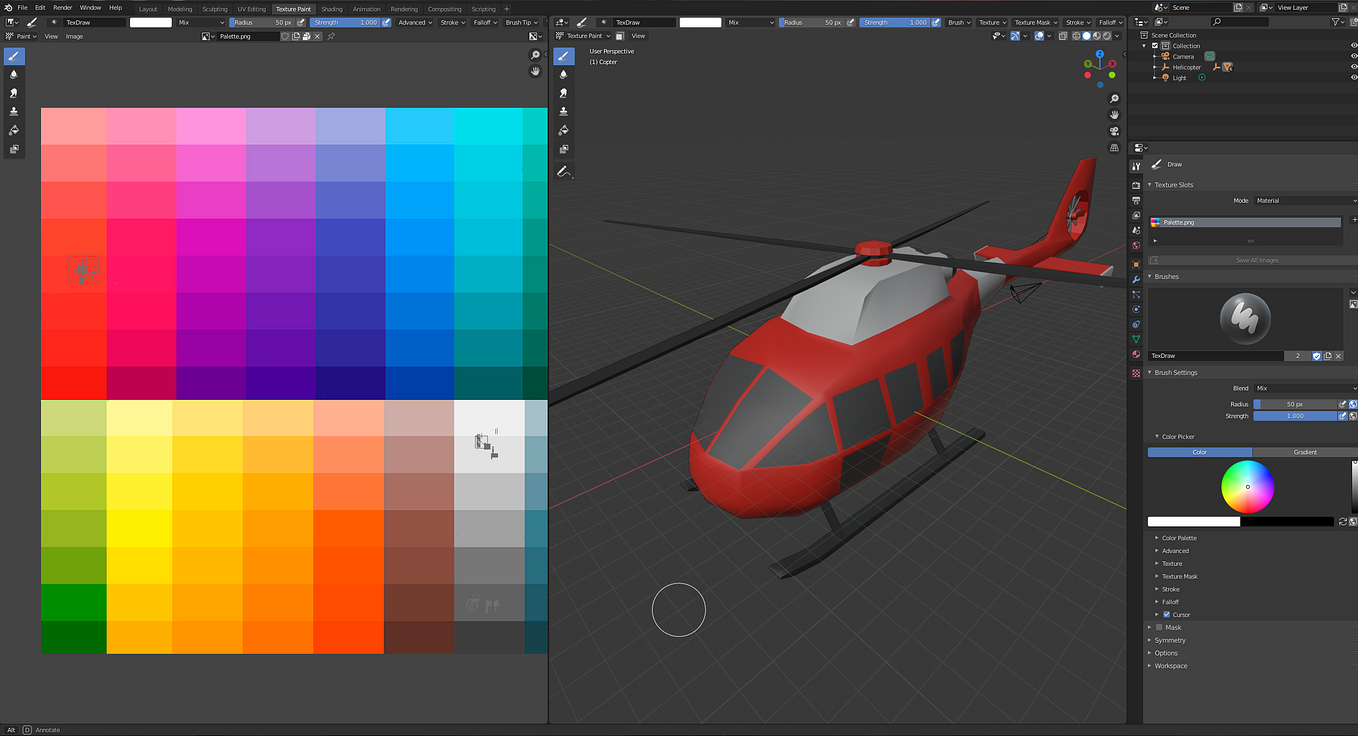Image resolution: width=1358 pixels, height=736 pixels.
Task: Activate the Annotate tool in the 3D viewport
Action: coord(564,172)
